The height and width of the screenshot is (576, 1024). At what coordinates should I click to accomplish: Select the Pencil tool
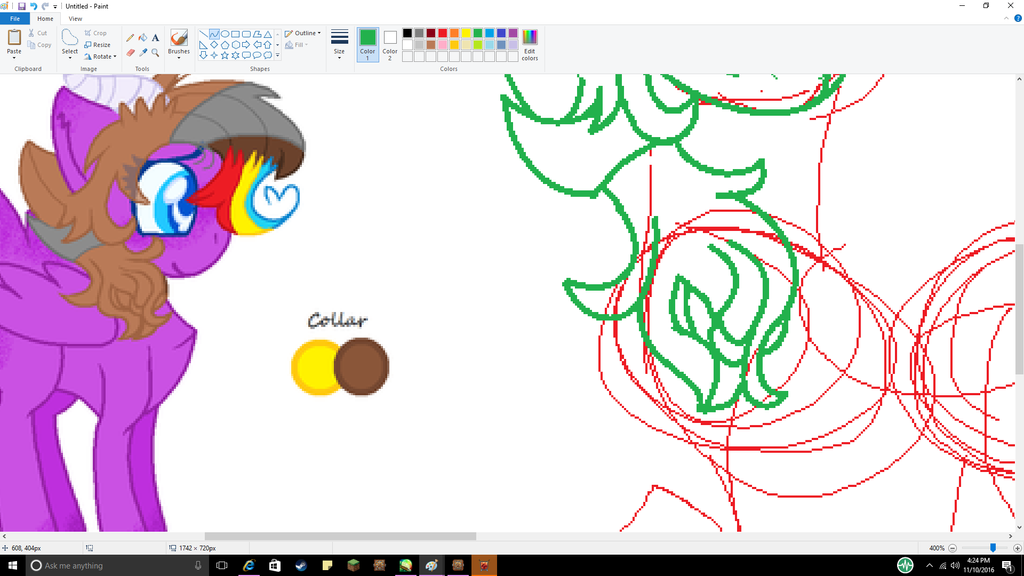click(130, 38)
